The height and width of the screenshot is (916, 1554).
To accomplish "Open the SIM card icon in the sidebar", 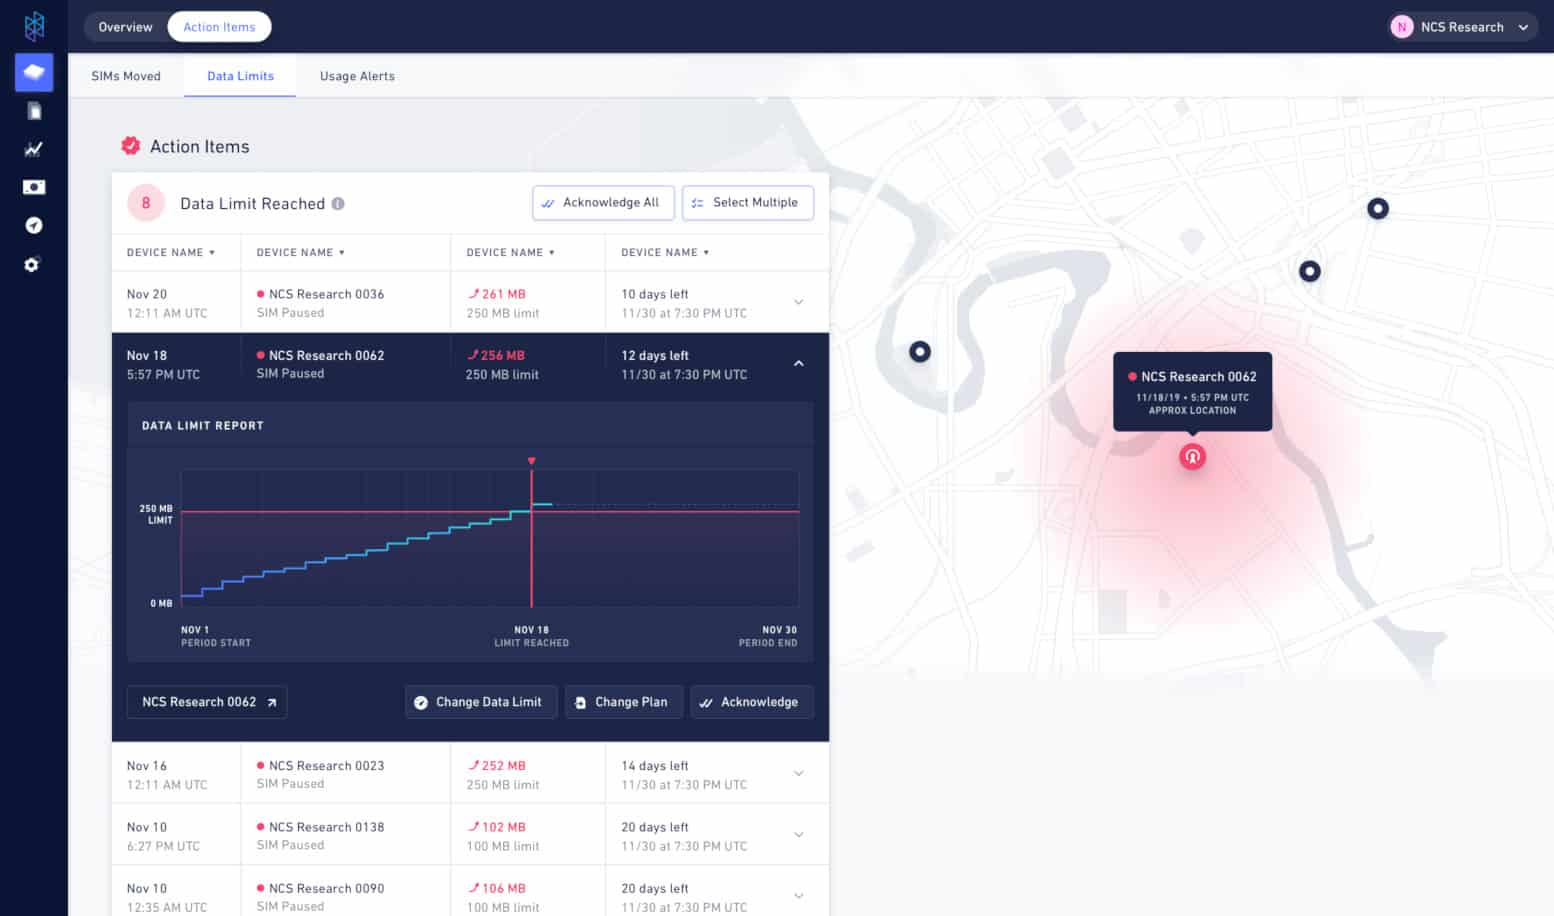I will pyautogui.click(x=34, y=111).
